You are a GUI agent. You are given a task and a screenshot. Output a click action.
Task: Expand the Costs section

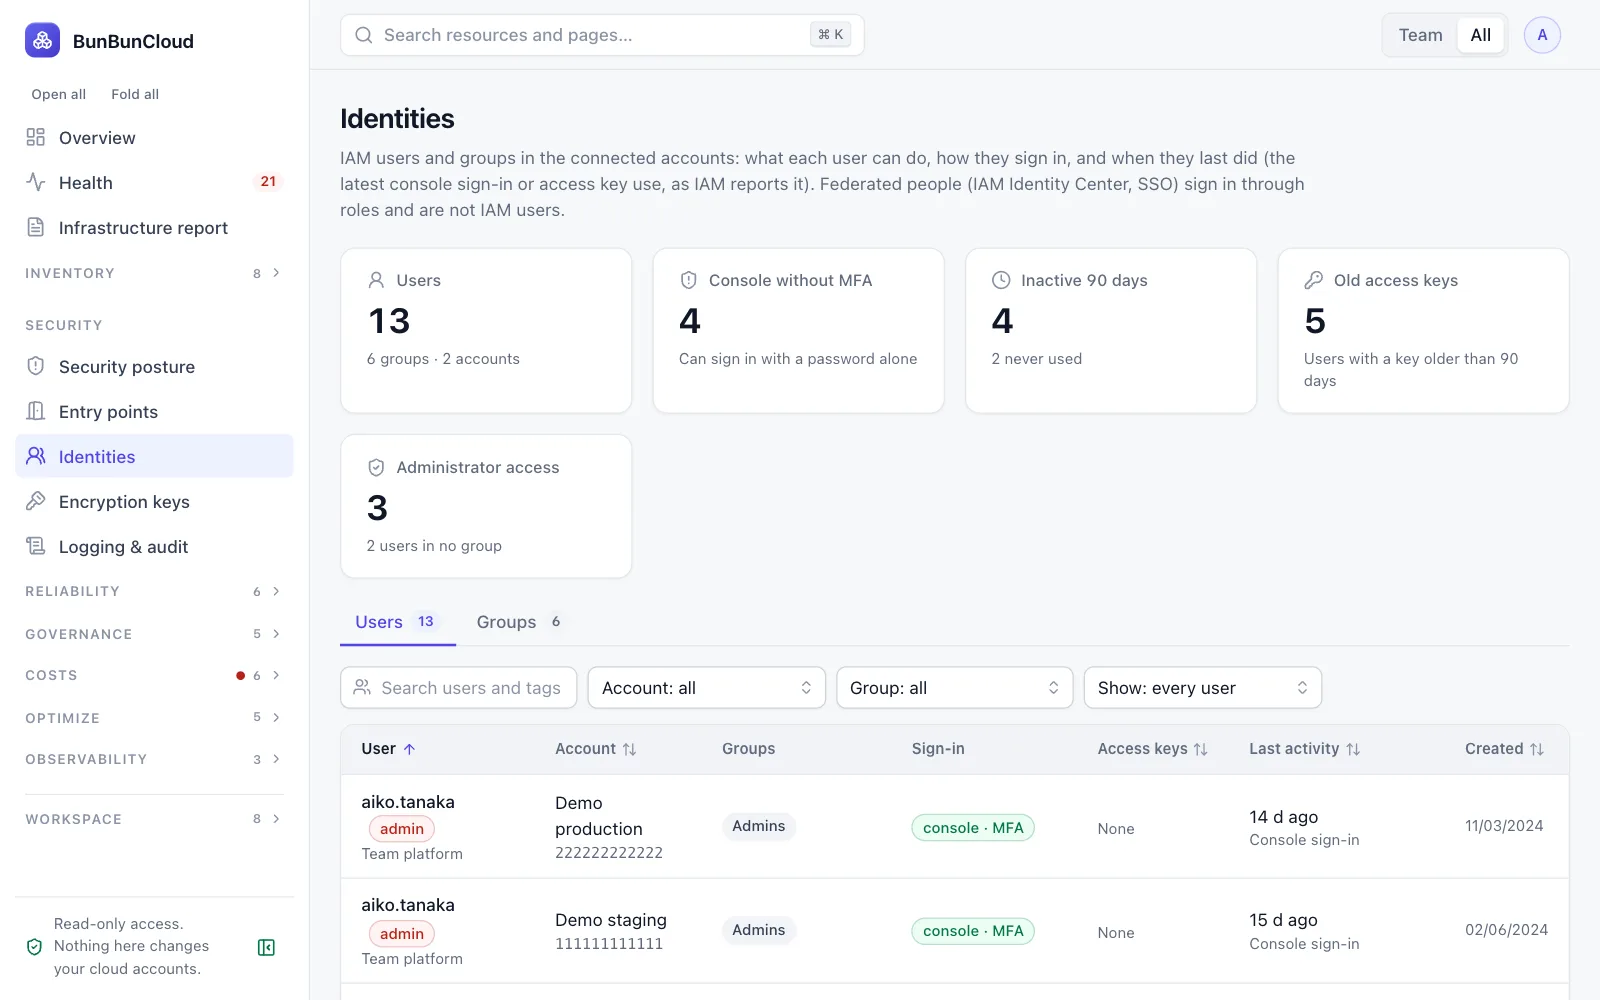coord(154,675)
